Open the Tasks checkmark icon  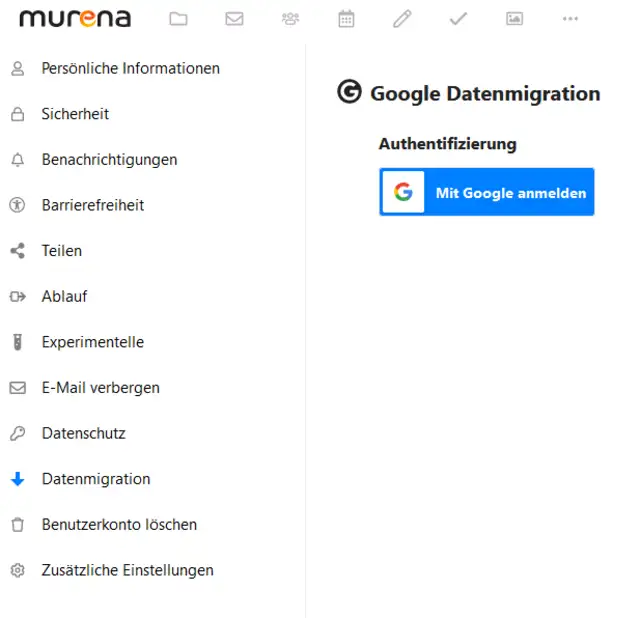tap(458, 19)
